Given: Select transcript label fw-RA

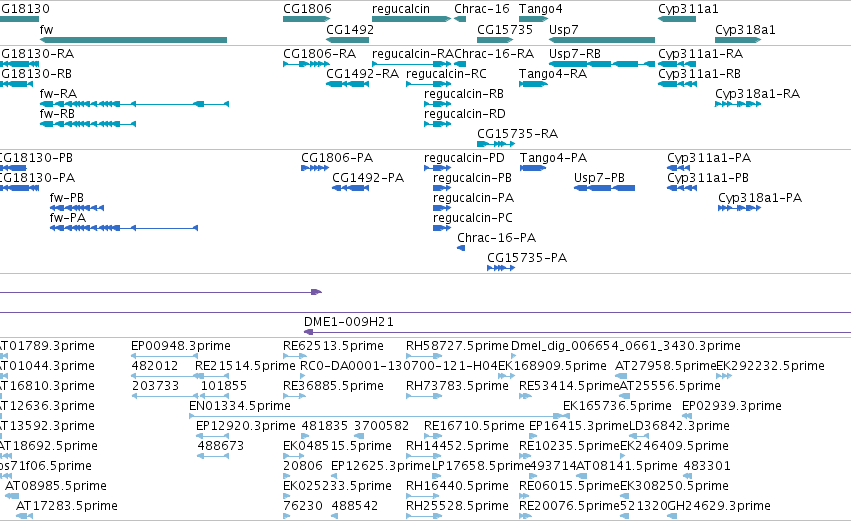Looking at the screenshot, I should coord(59,94).
